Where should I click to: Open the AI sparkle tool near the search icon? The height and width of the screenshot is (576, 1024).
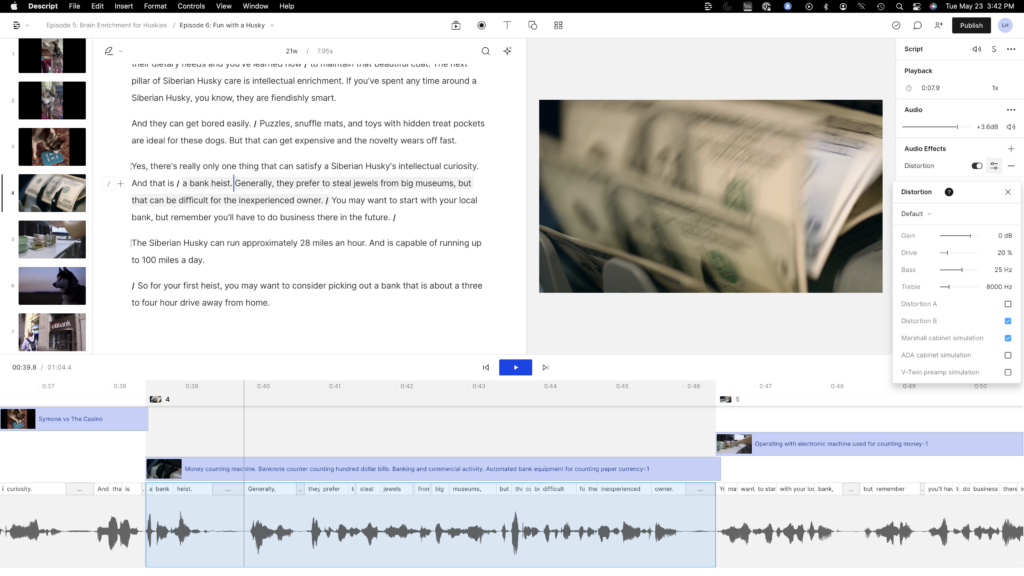tap(507, 50)
